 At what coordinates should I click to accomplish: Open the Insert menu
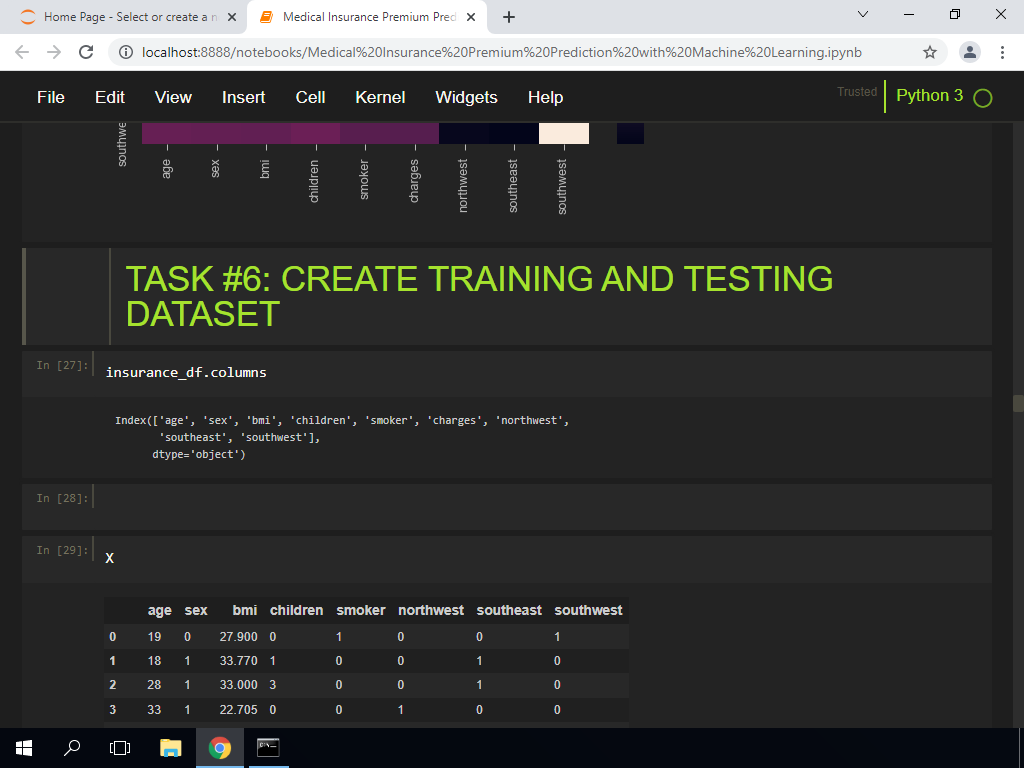click(x=244, y=97)
